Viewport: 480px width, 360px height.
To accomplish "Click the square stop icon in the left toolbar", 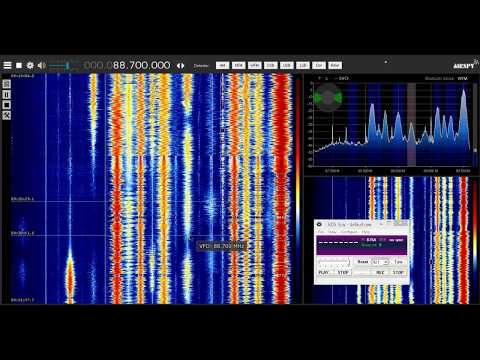I will point(6,105).
